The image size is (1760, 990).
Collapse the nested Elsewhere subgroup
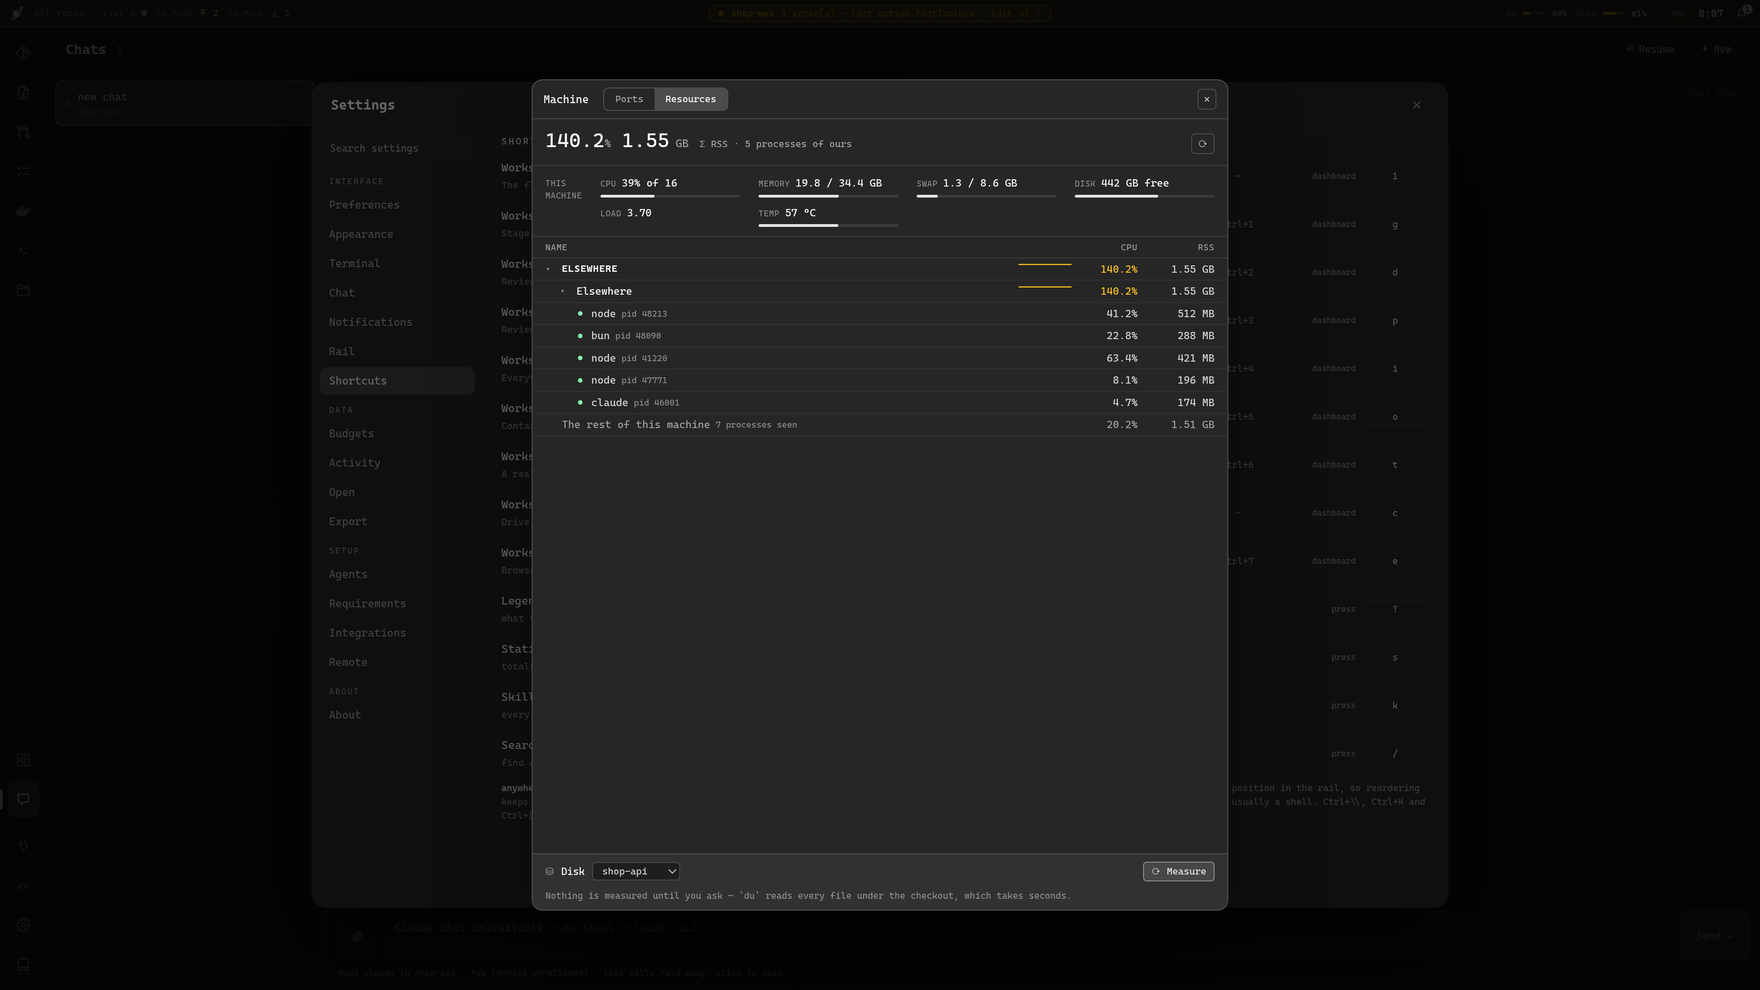(563, 291)
